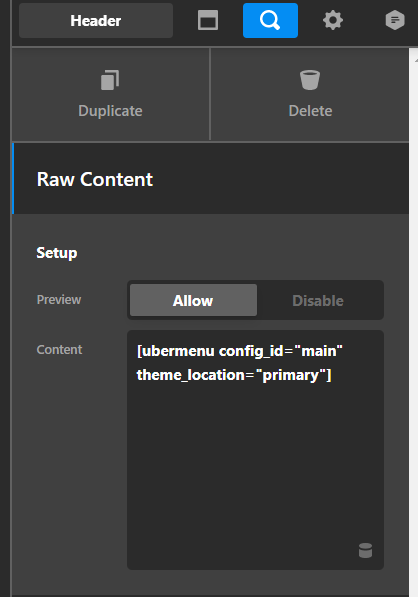The width and height of the screenshot is (418, 597).
Task: Click the Delete trash can icon
Action: 310,80
